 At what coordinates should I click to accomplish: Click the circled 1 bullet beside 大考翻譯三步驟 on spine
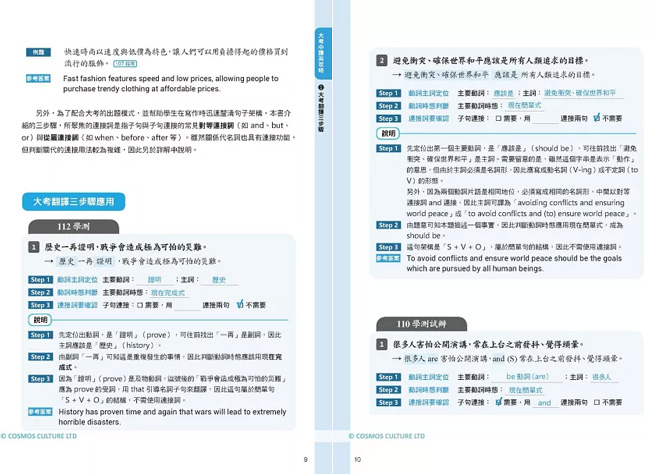[x=320, y=87]
